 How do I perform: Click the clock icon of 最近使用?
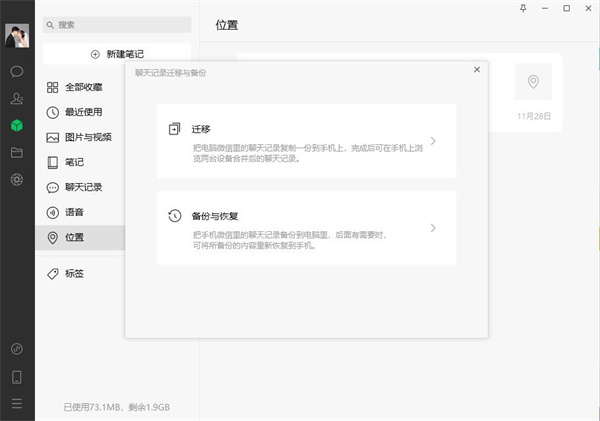pos(52,113)
